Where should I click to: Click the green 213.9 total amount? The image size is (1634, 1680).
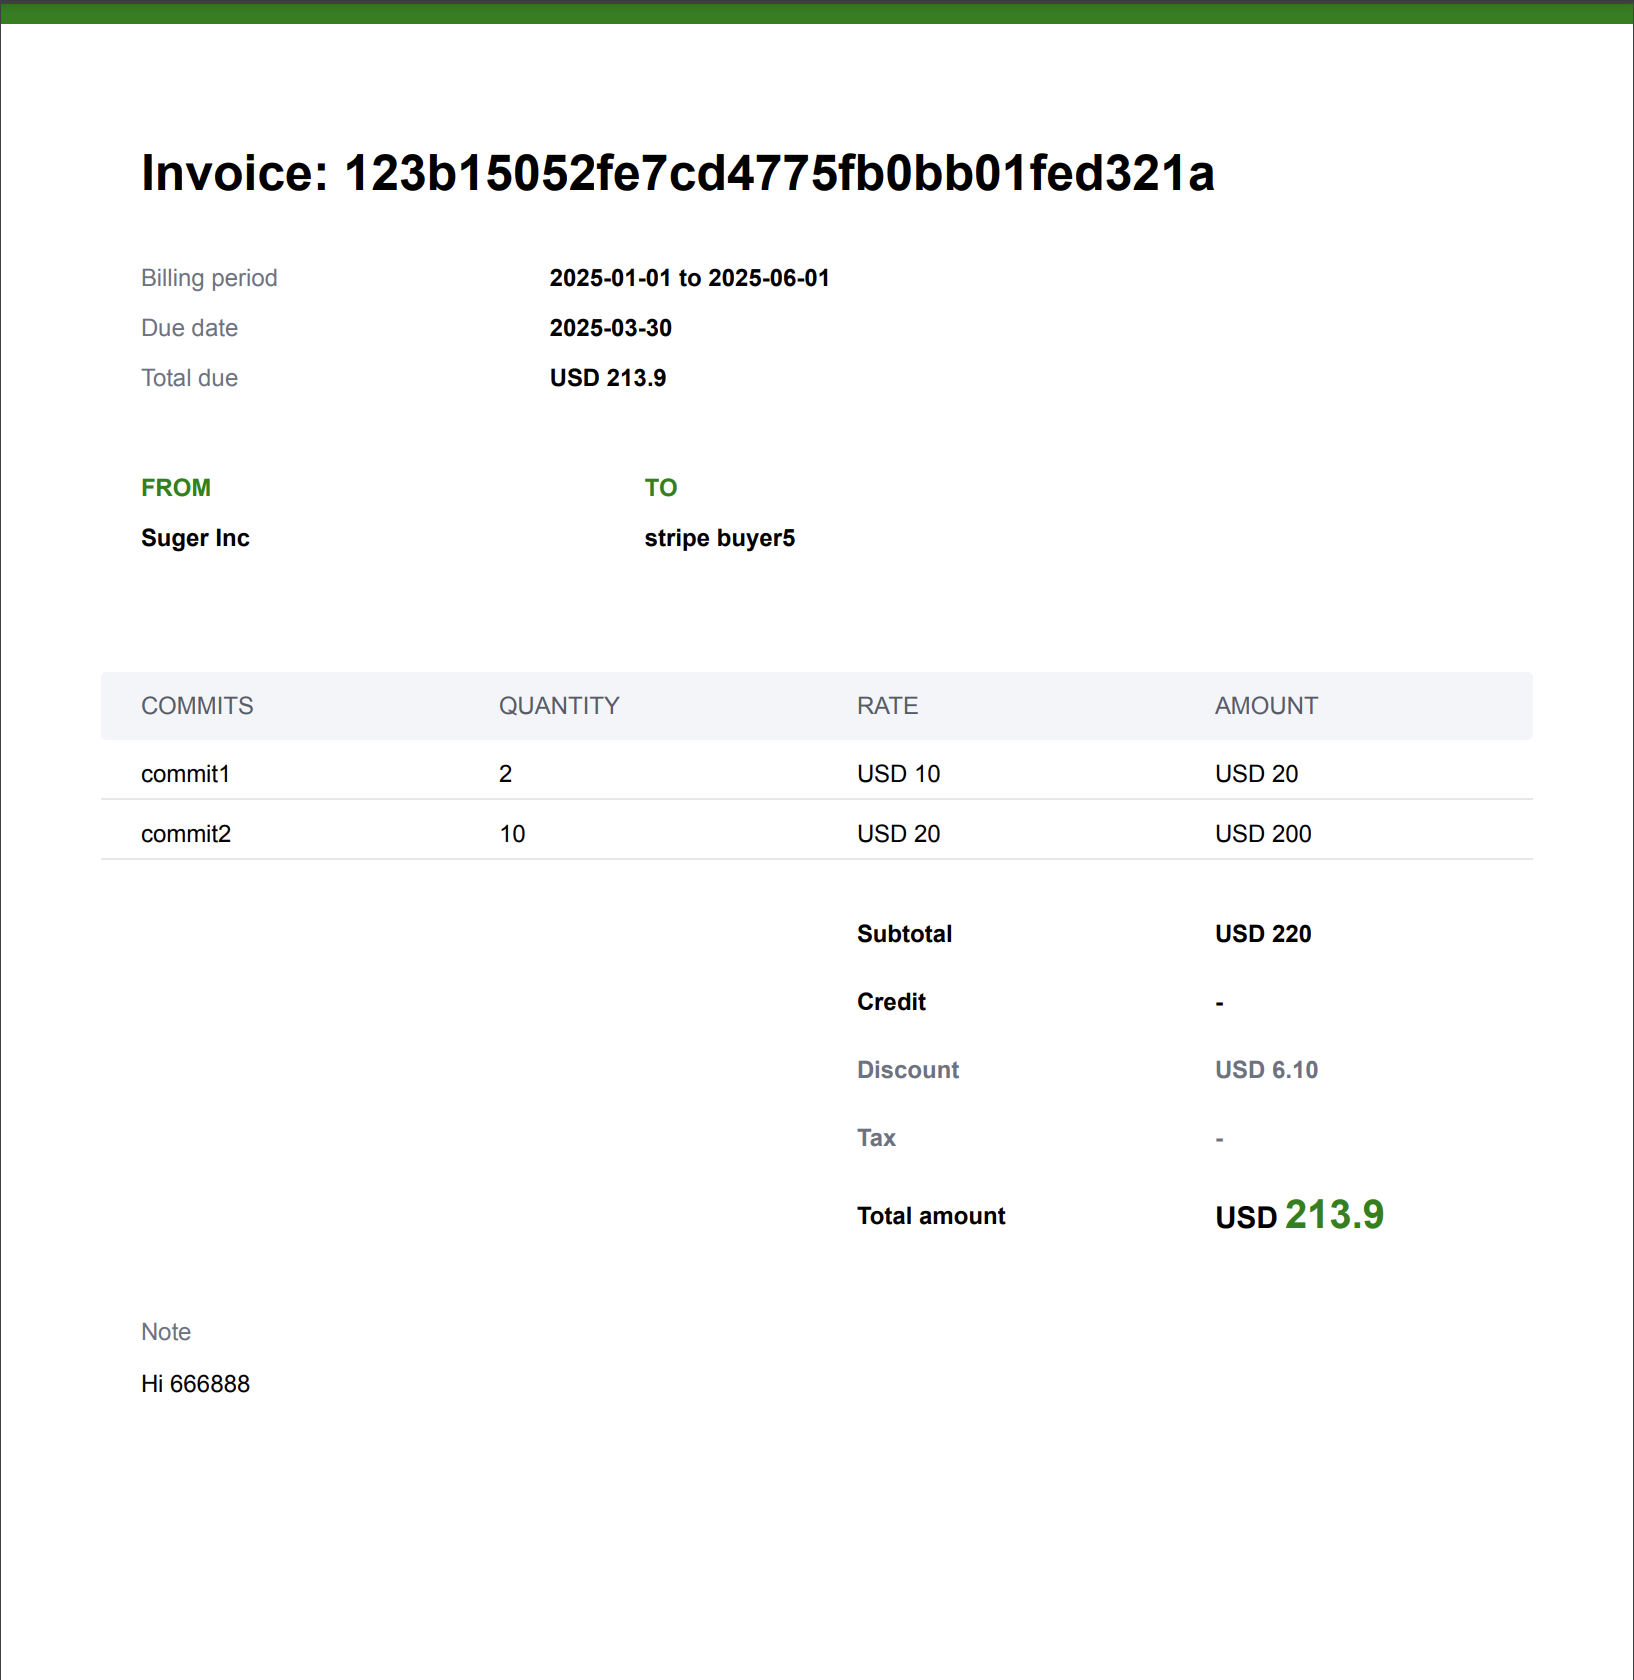(1334, 1215)
